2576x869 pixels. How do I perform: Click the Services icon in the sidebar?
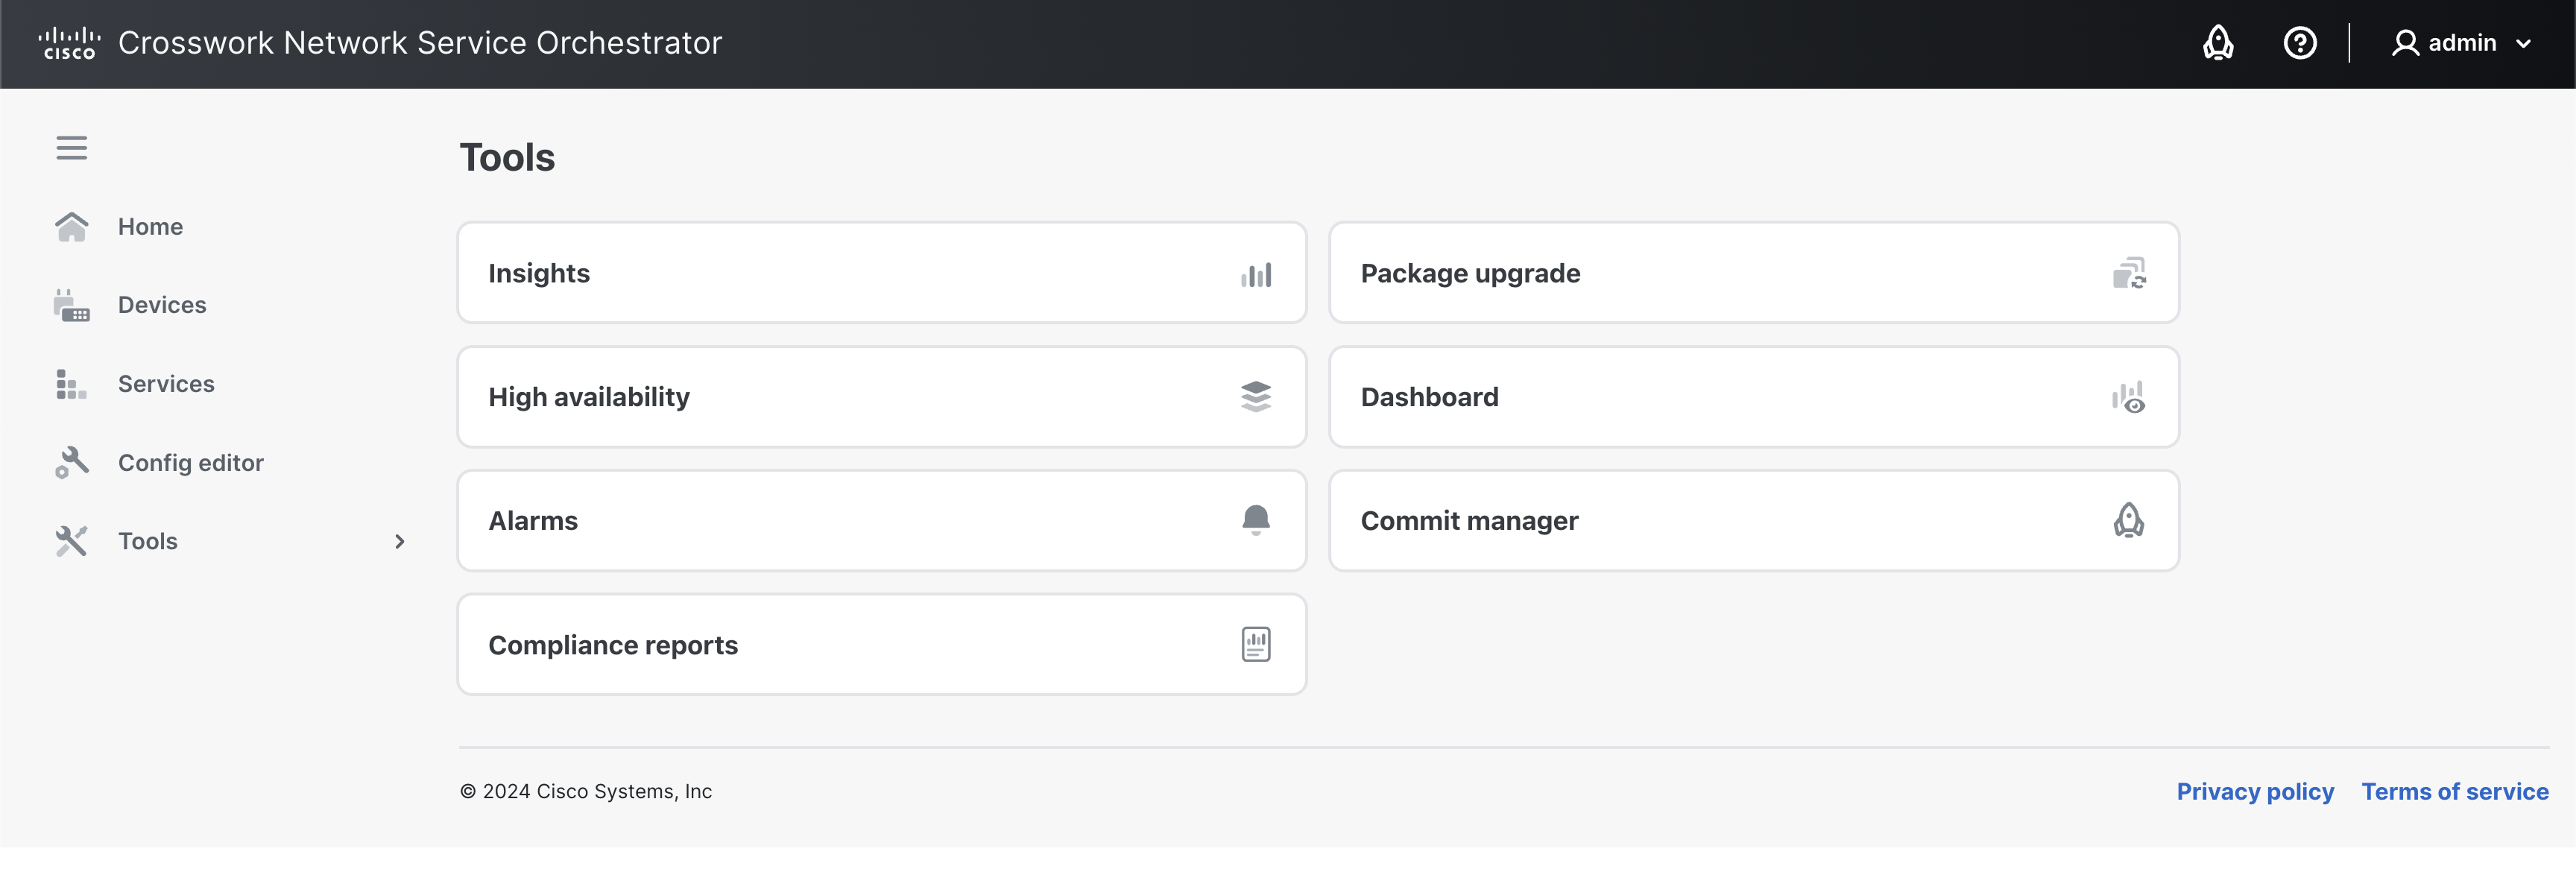[x=71, y=384]
